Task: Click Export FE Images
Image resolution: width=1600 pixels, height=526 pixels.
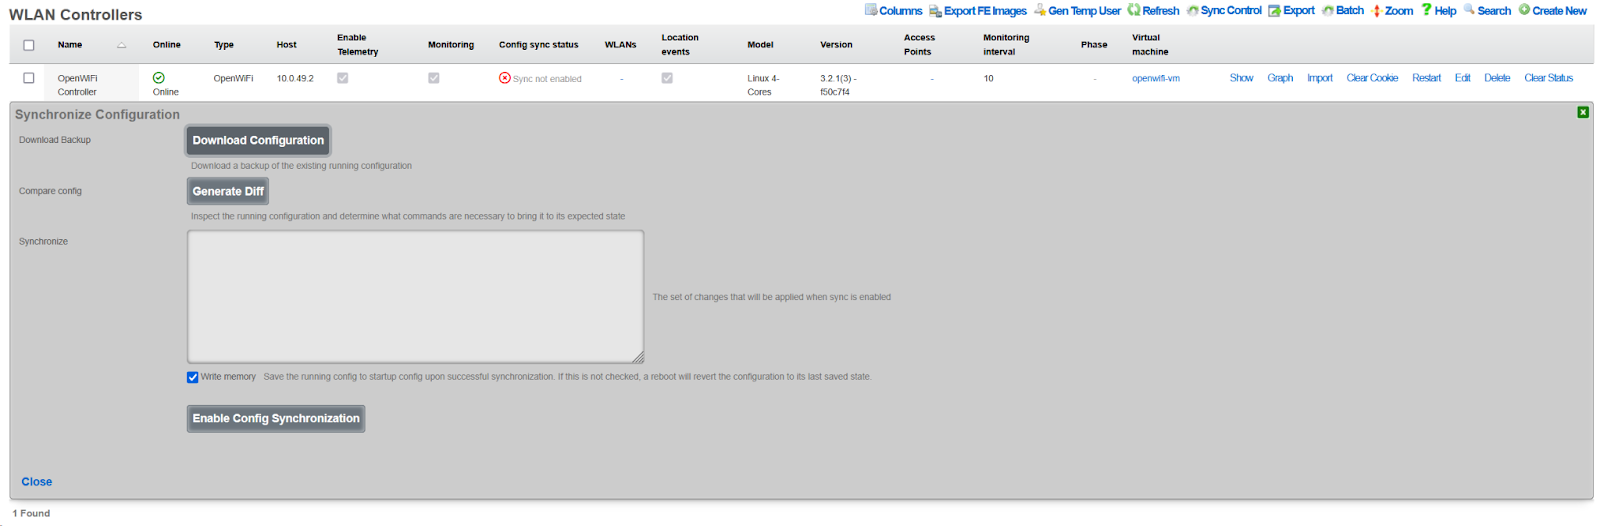Action: pyautogui.click(x=977, y=11)
